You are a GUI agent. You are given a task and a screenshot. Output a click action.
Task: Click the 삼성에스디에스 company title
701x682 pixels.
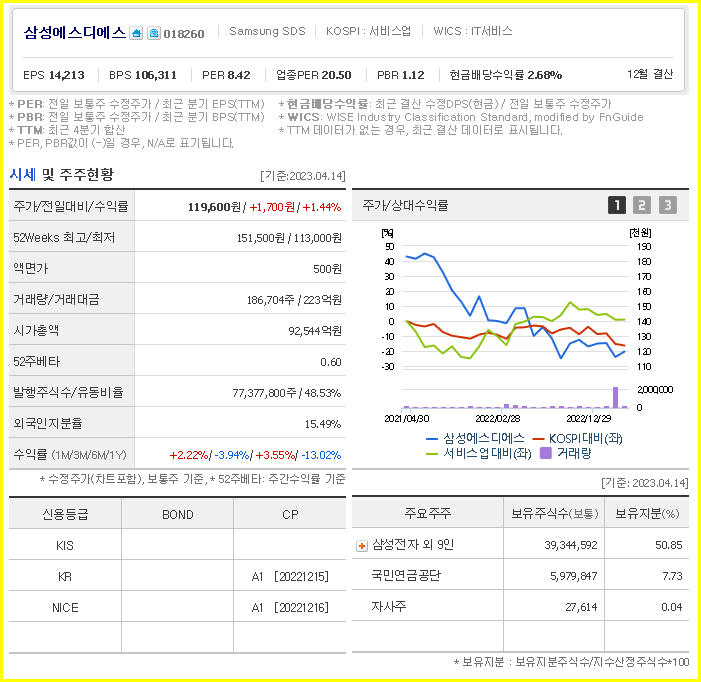point(75,33)
